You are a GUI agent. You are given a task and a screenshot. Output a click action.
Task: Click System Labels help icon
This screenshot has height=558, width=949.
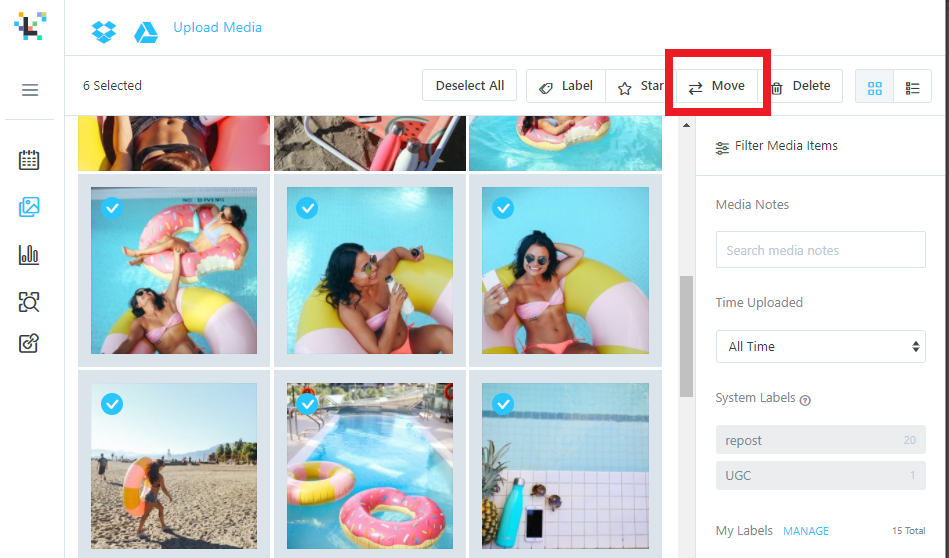point(805,400)
